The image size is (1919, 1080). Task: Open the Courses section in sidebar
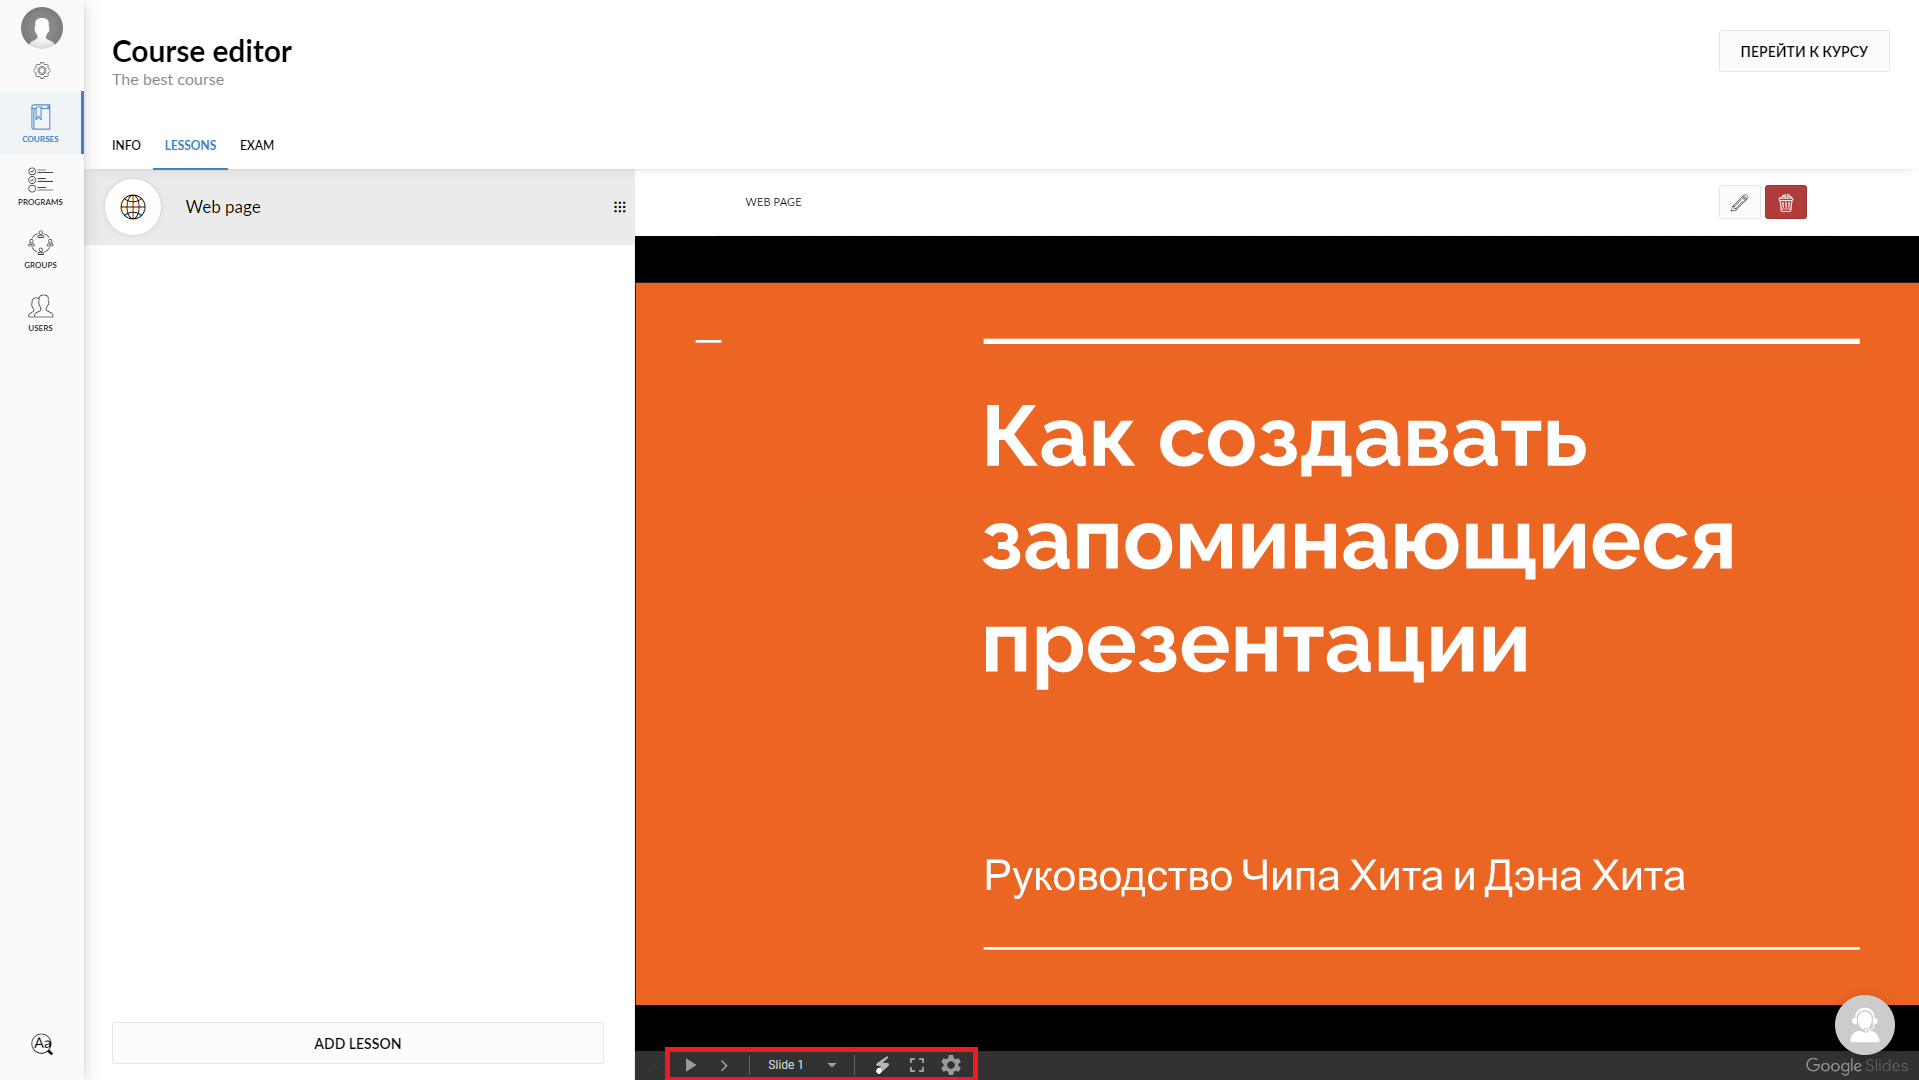(41, 123)
